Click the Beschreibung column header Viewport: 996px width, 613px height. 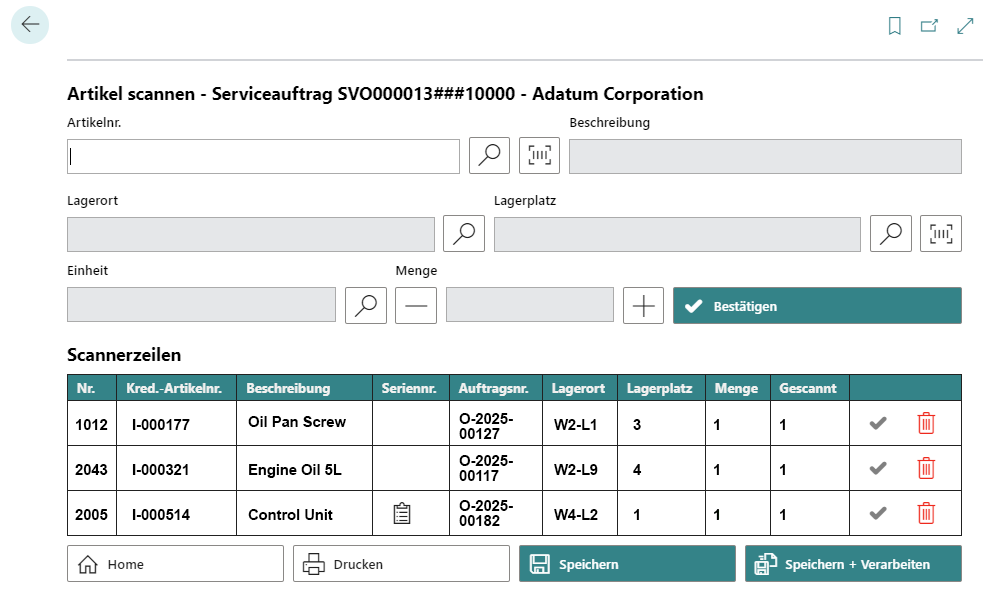304,388
